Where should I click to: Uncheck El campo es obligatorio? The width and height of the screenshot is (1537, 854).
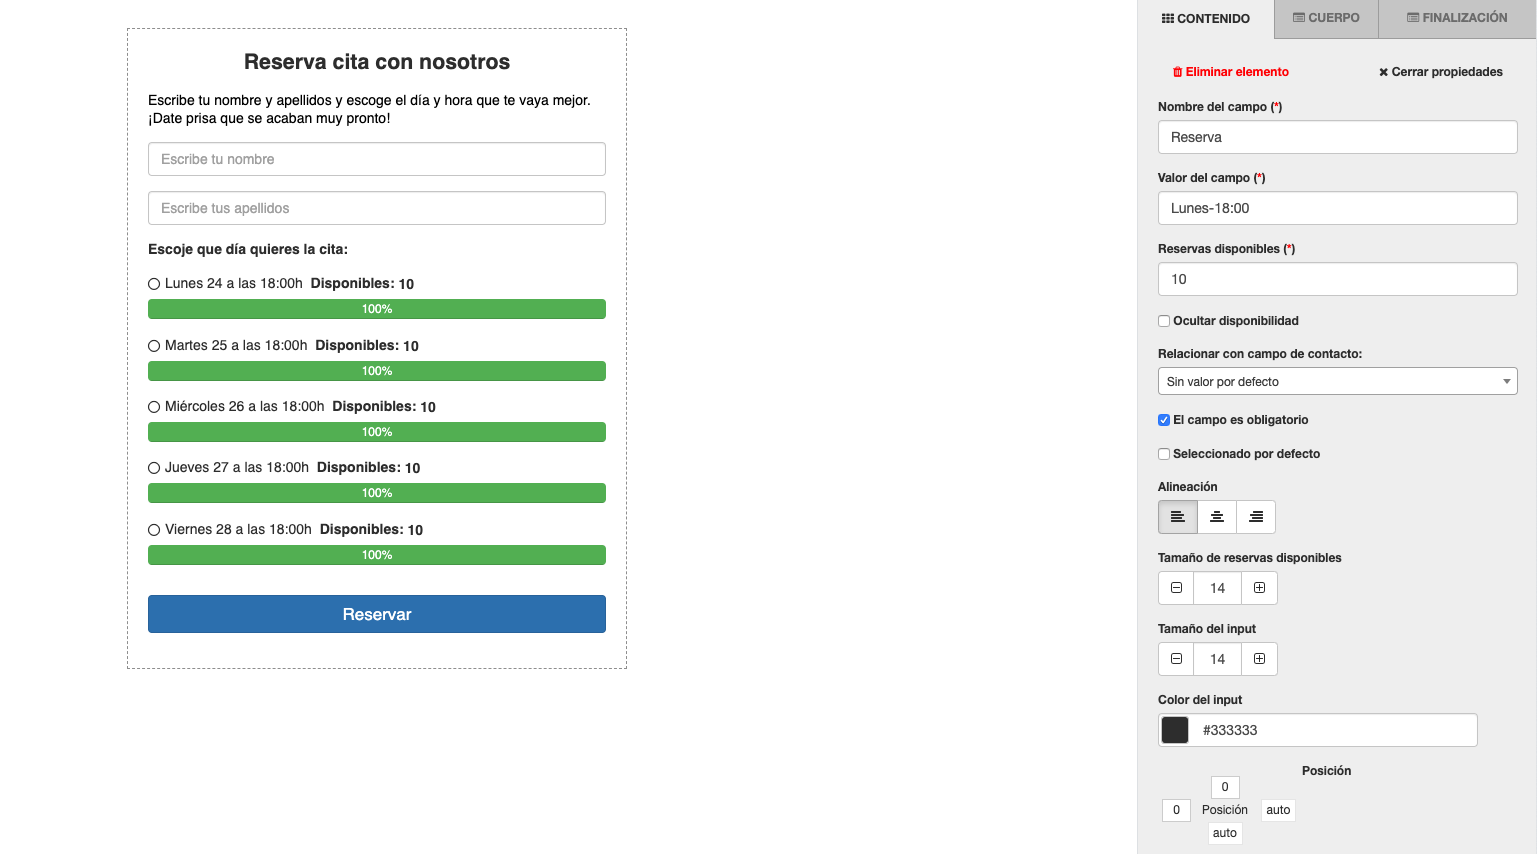tap(1164, 420)
